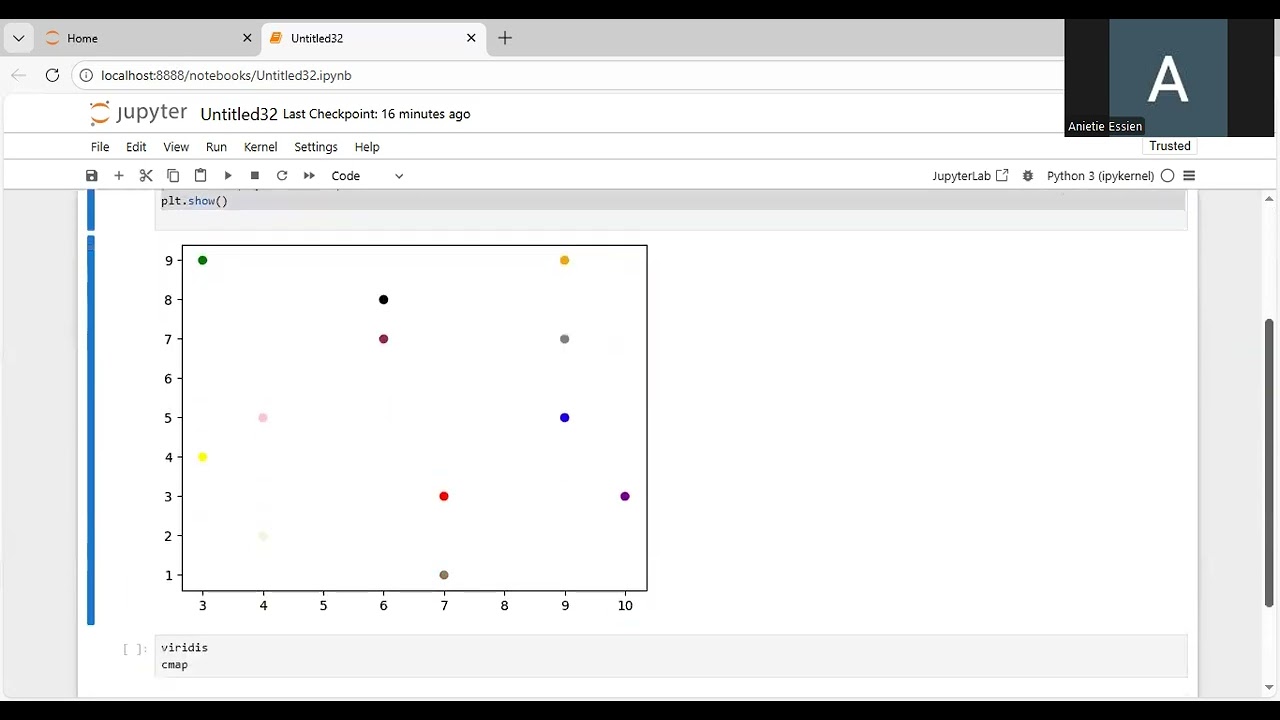Click the empty cell execution prompt
This screenshot has width=1280, height=720.
pos(134,649)
